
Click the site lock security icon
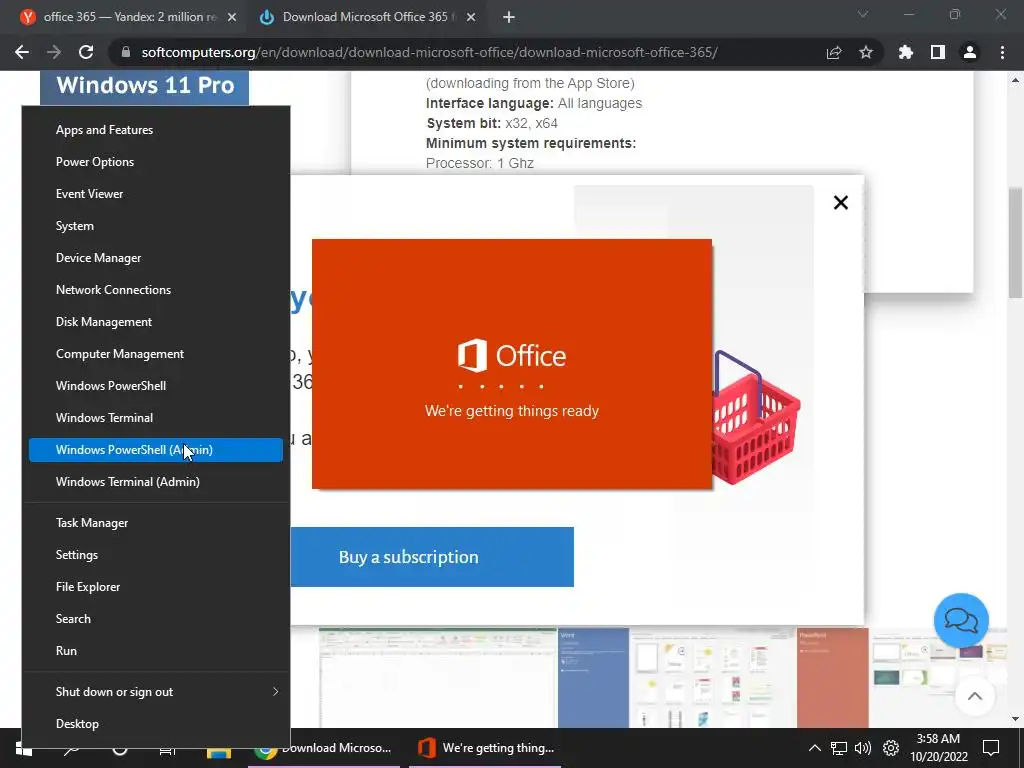125,52
